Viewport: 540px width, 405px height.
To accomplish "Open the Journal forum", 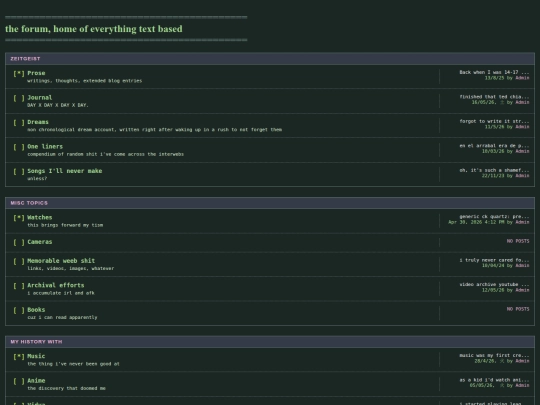I will pyautogui.click(x=40, y=97).
